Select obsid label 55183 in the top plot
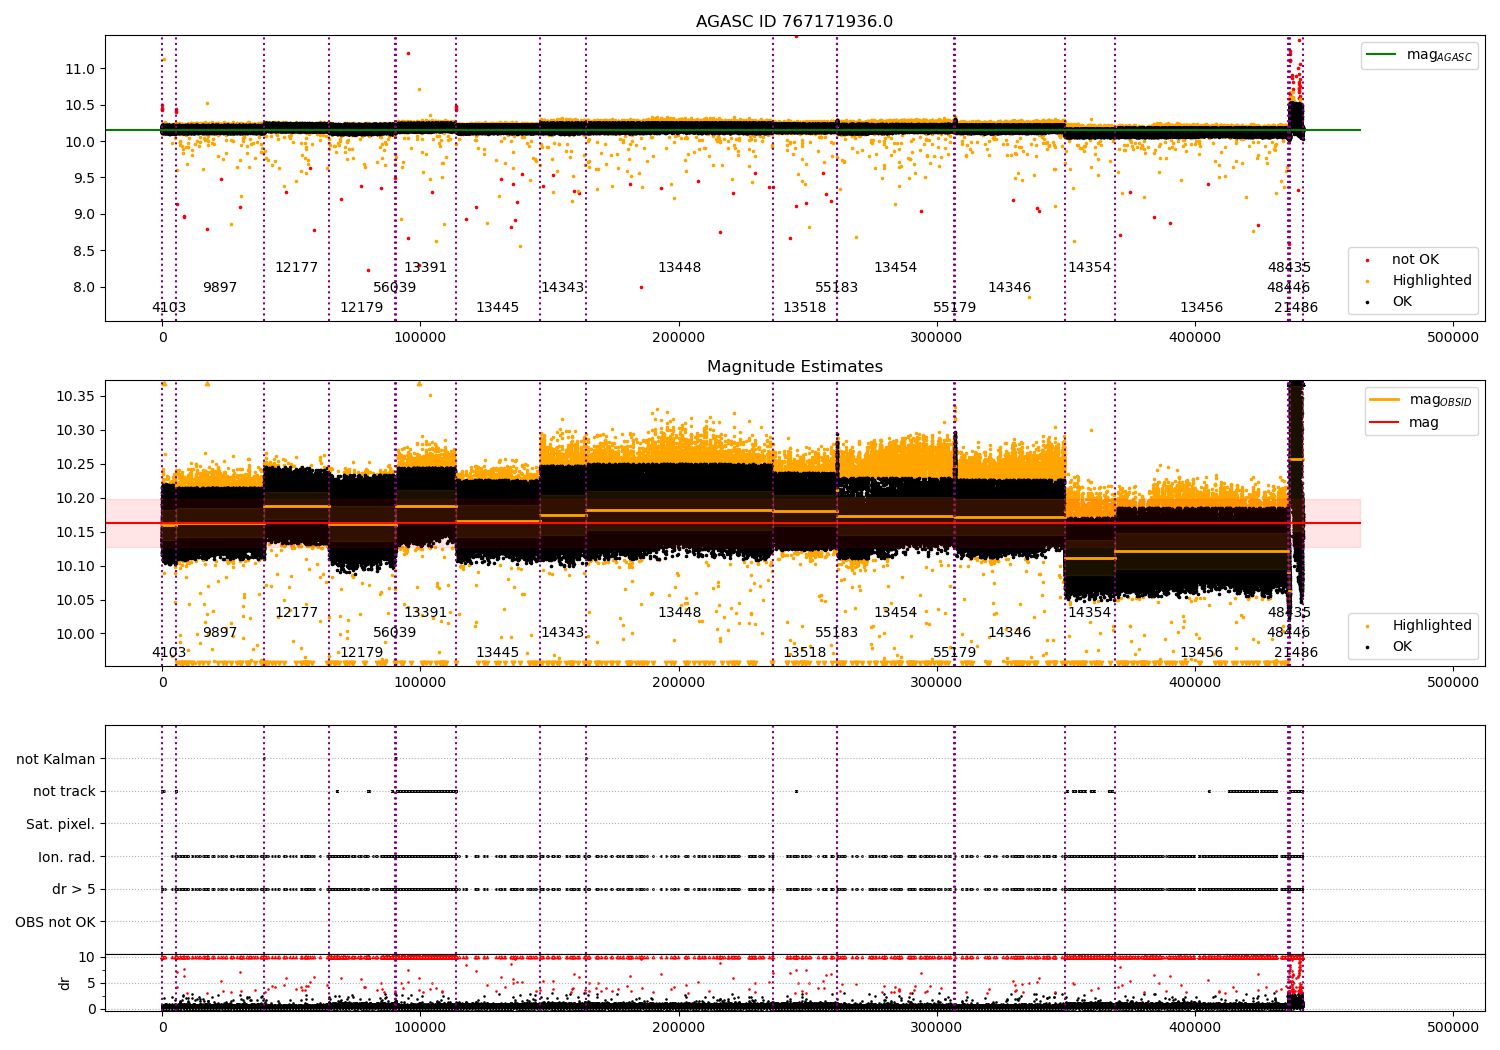Viewport: 1500px width, 1050px height. click(837, 288)
